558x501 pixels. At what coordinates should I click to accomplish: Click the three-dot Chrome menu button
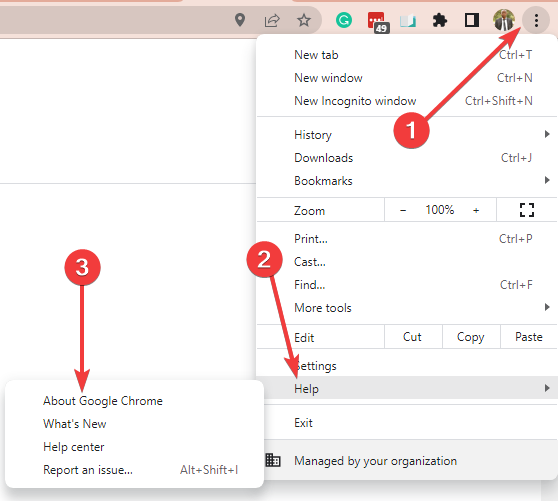click(536, 20)
